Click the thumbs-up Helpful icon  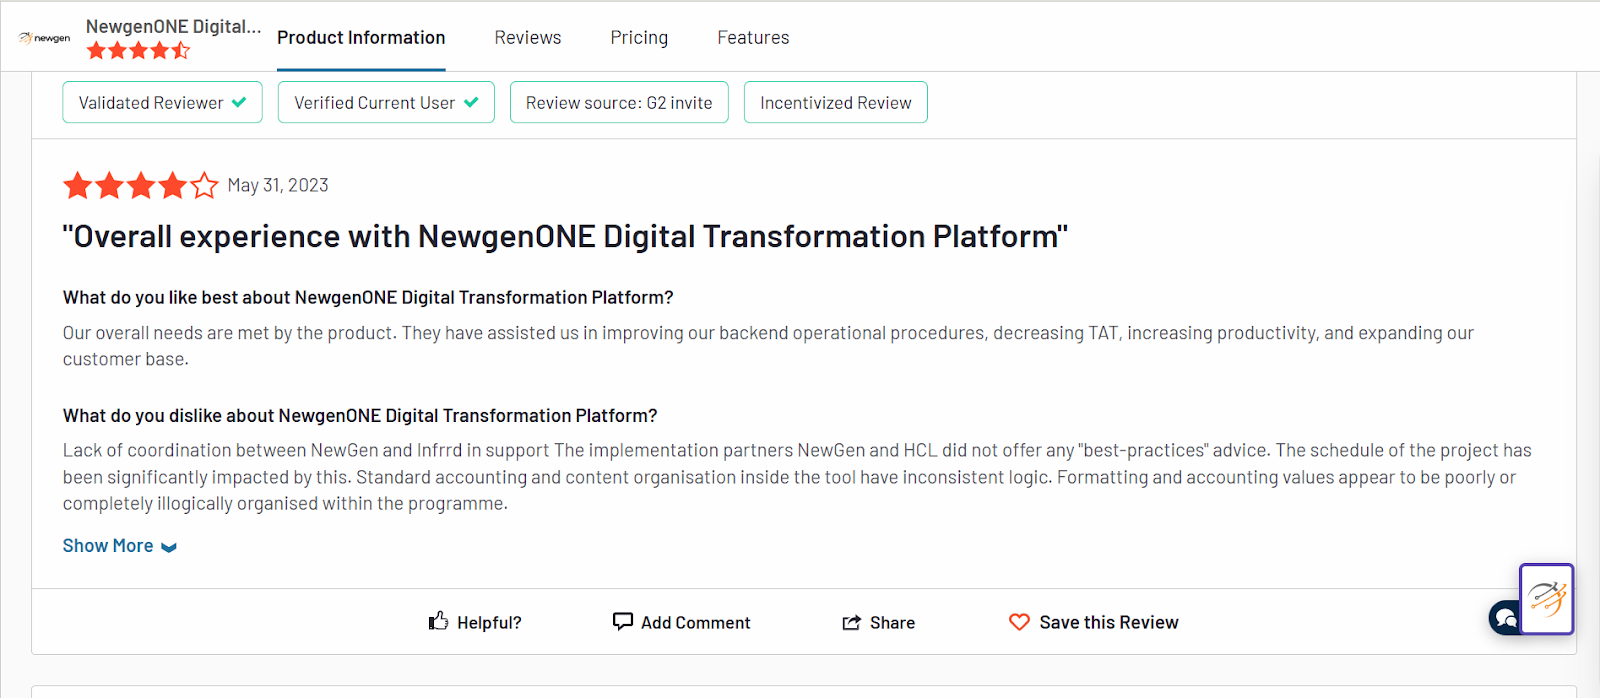[x=438, y=621]
